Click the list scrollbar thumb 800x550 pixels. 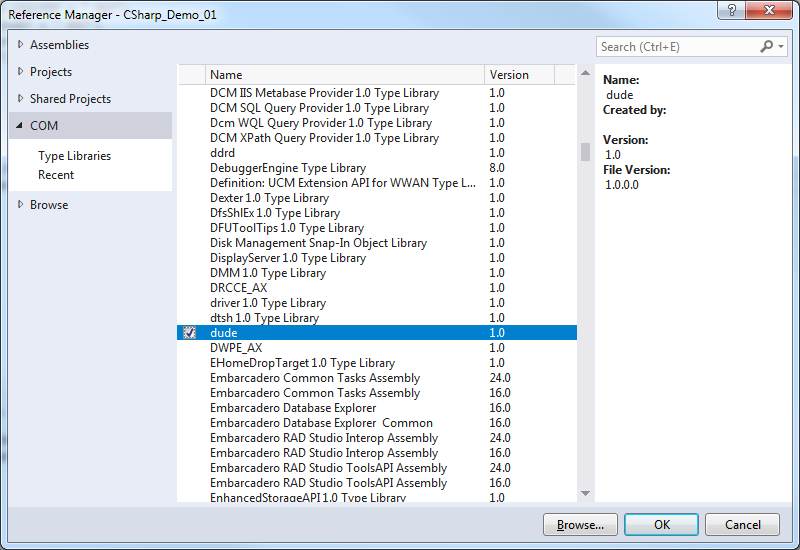[585, 152]
